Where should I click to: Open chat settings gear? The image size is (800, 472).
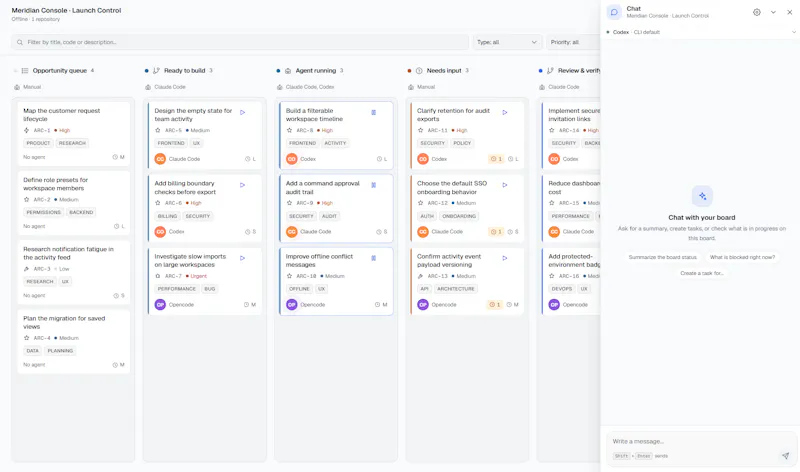tap(757, 12)
